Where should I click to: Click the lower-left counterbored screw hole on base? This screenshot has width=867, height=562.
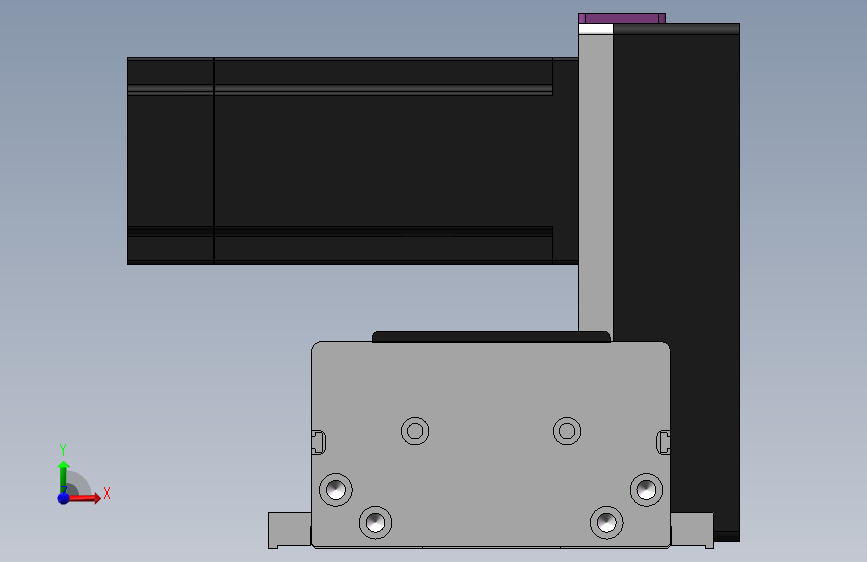[375, 522]
